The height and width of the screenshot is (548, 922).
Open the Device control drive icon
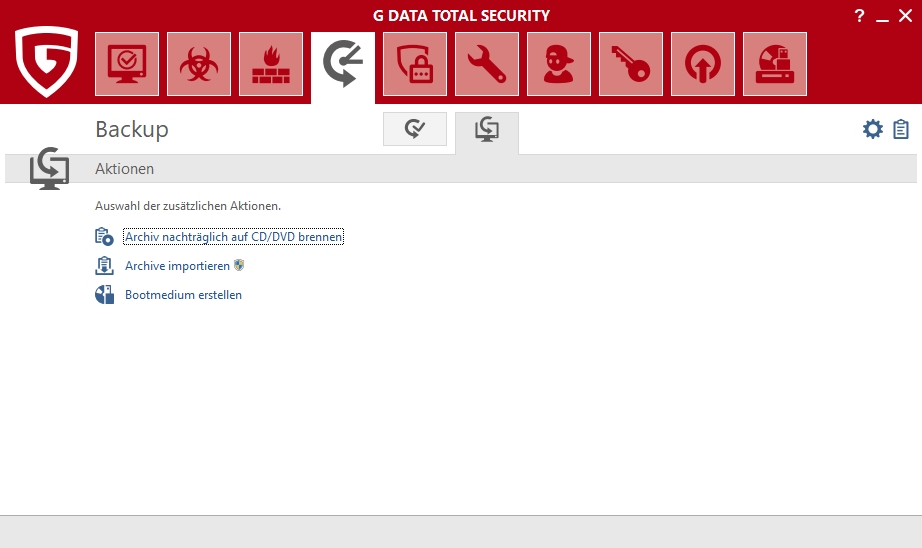tap(775, 64)
